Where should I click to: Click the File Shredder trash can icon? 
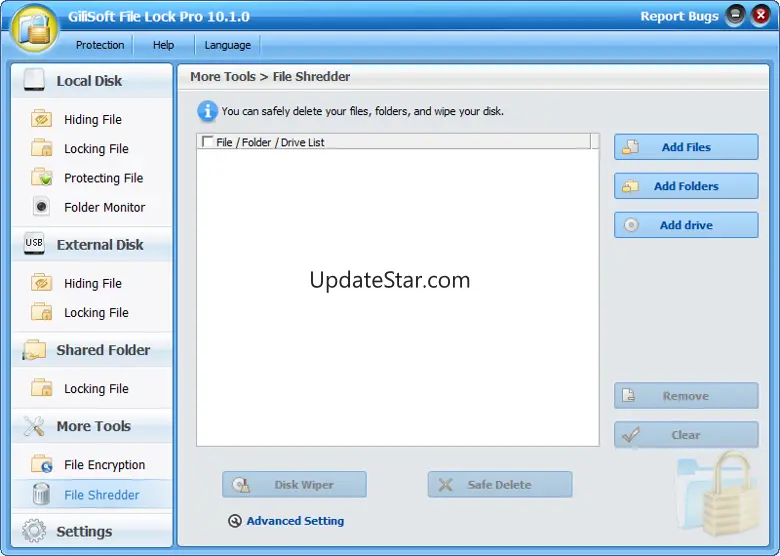pos(41,494)
